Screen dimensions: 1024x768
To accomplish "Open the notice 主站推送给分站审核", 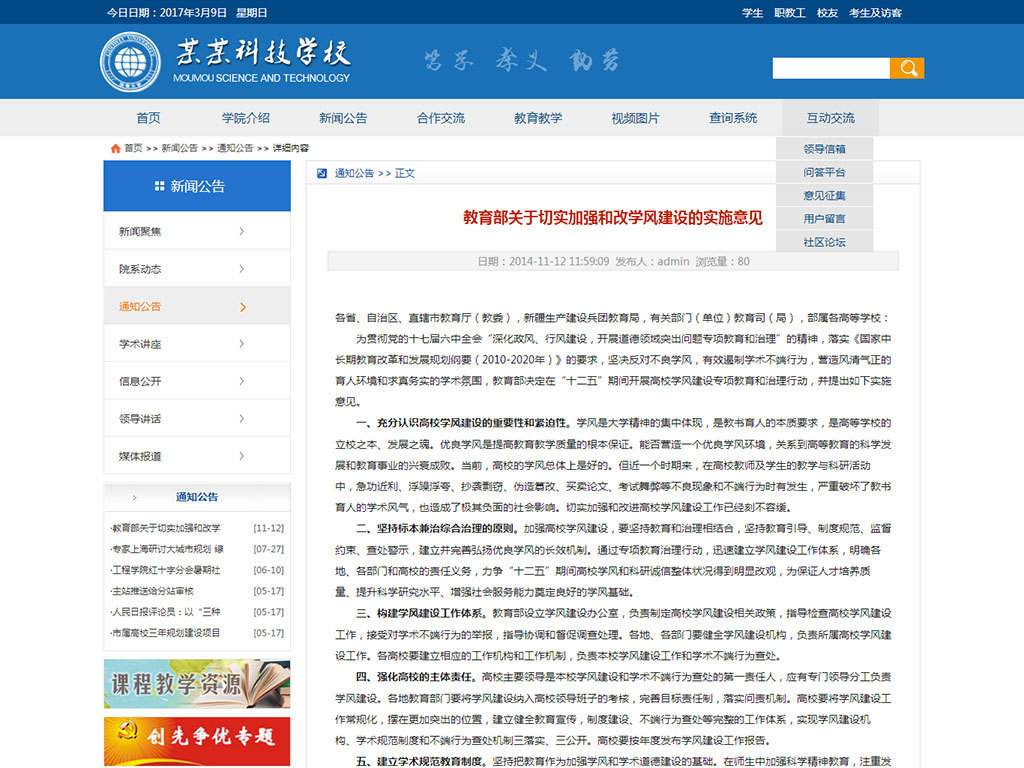I will coord(153,591).
